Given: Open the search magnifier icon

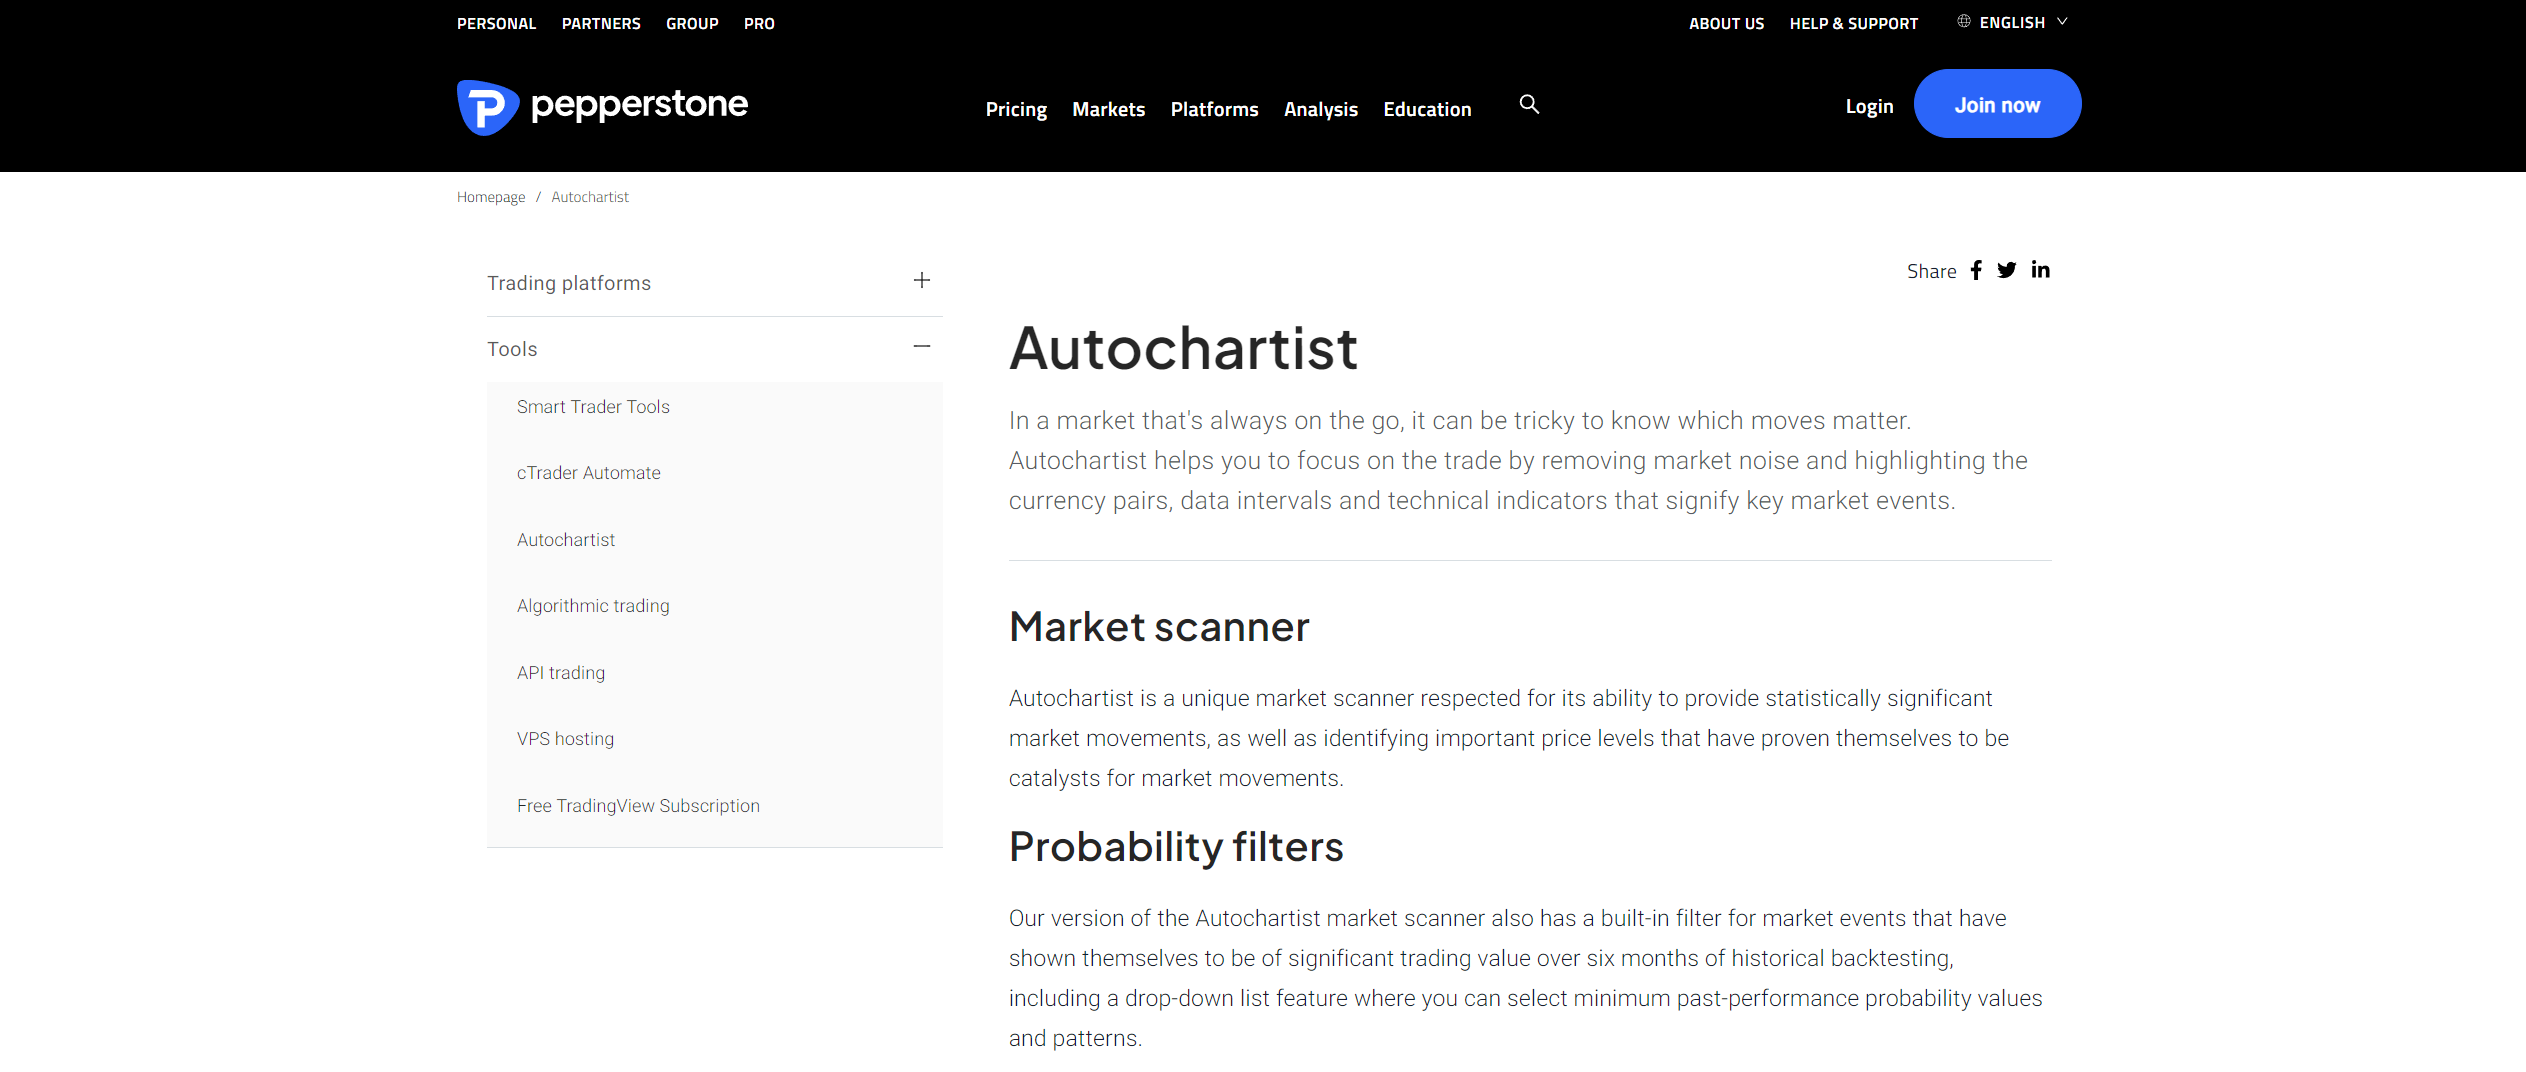Looking at the screenshot, I should tap(1529, 104).
